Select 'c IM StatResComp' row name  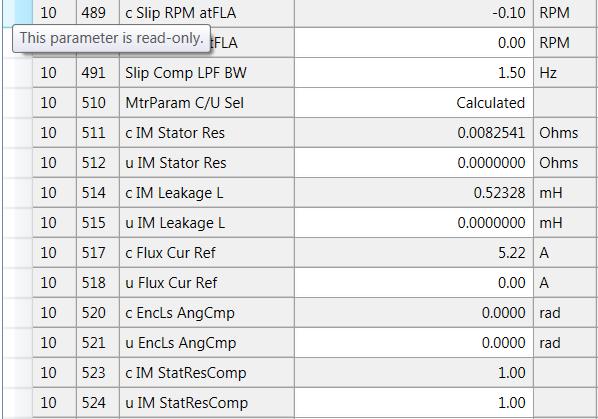point(185,373)
